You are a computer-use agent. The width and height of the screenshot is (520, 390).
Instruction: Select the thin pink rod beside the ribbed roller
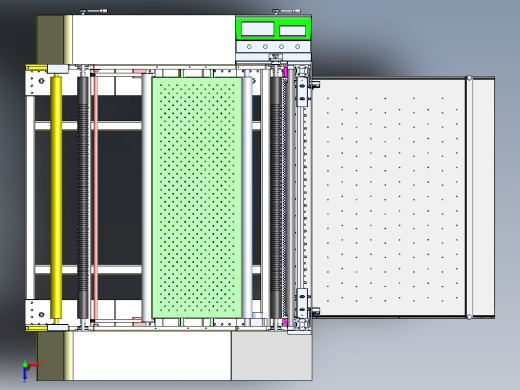coord(96,197)
